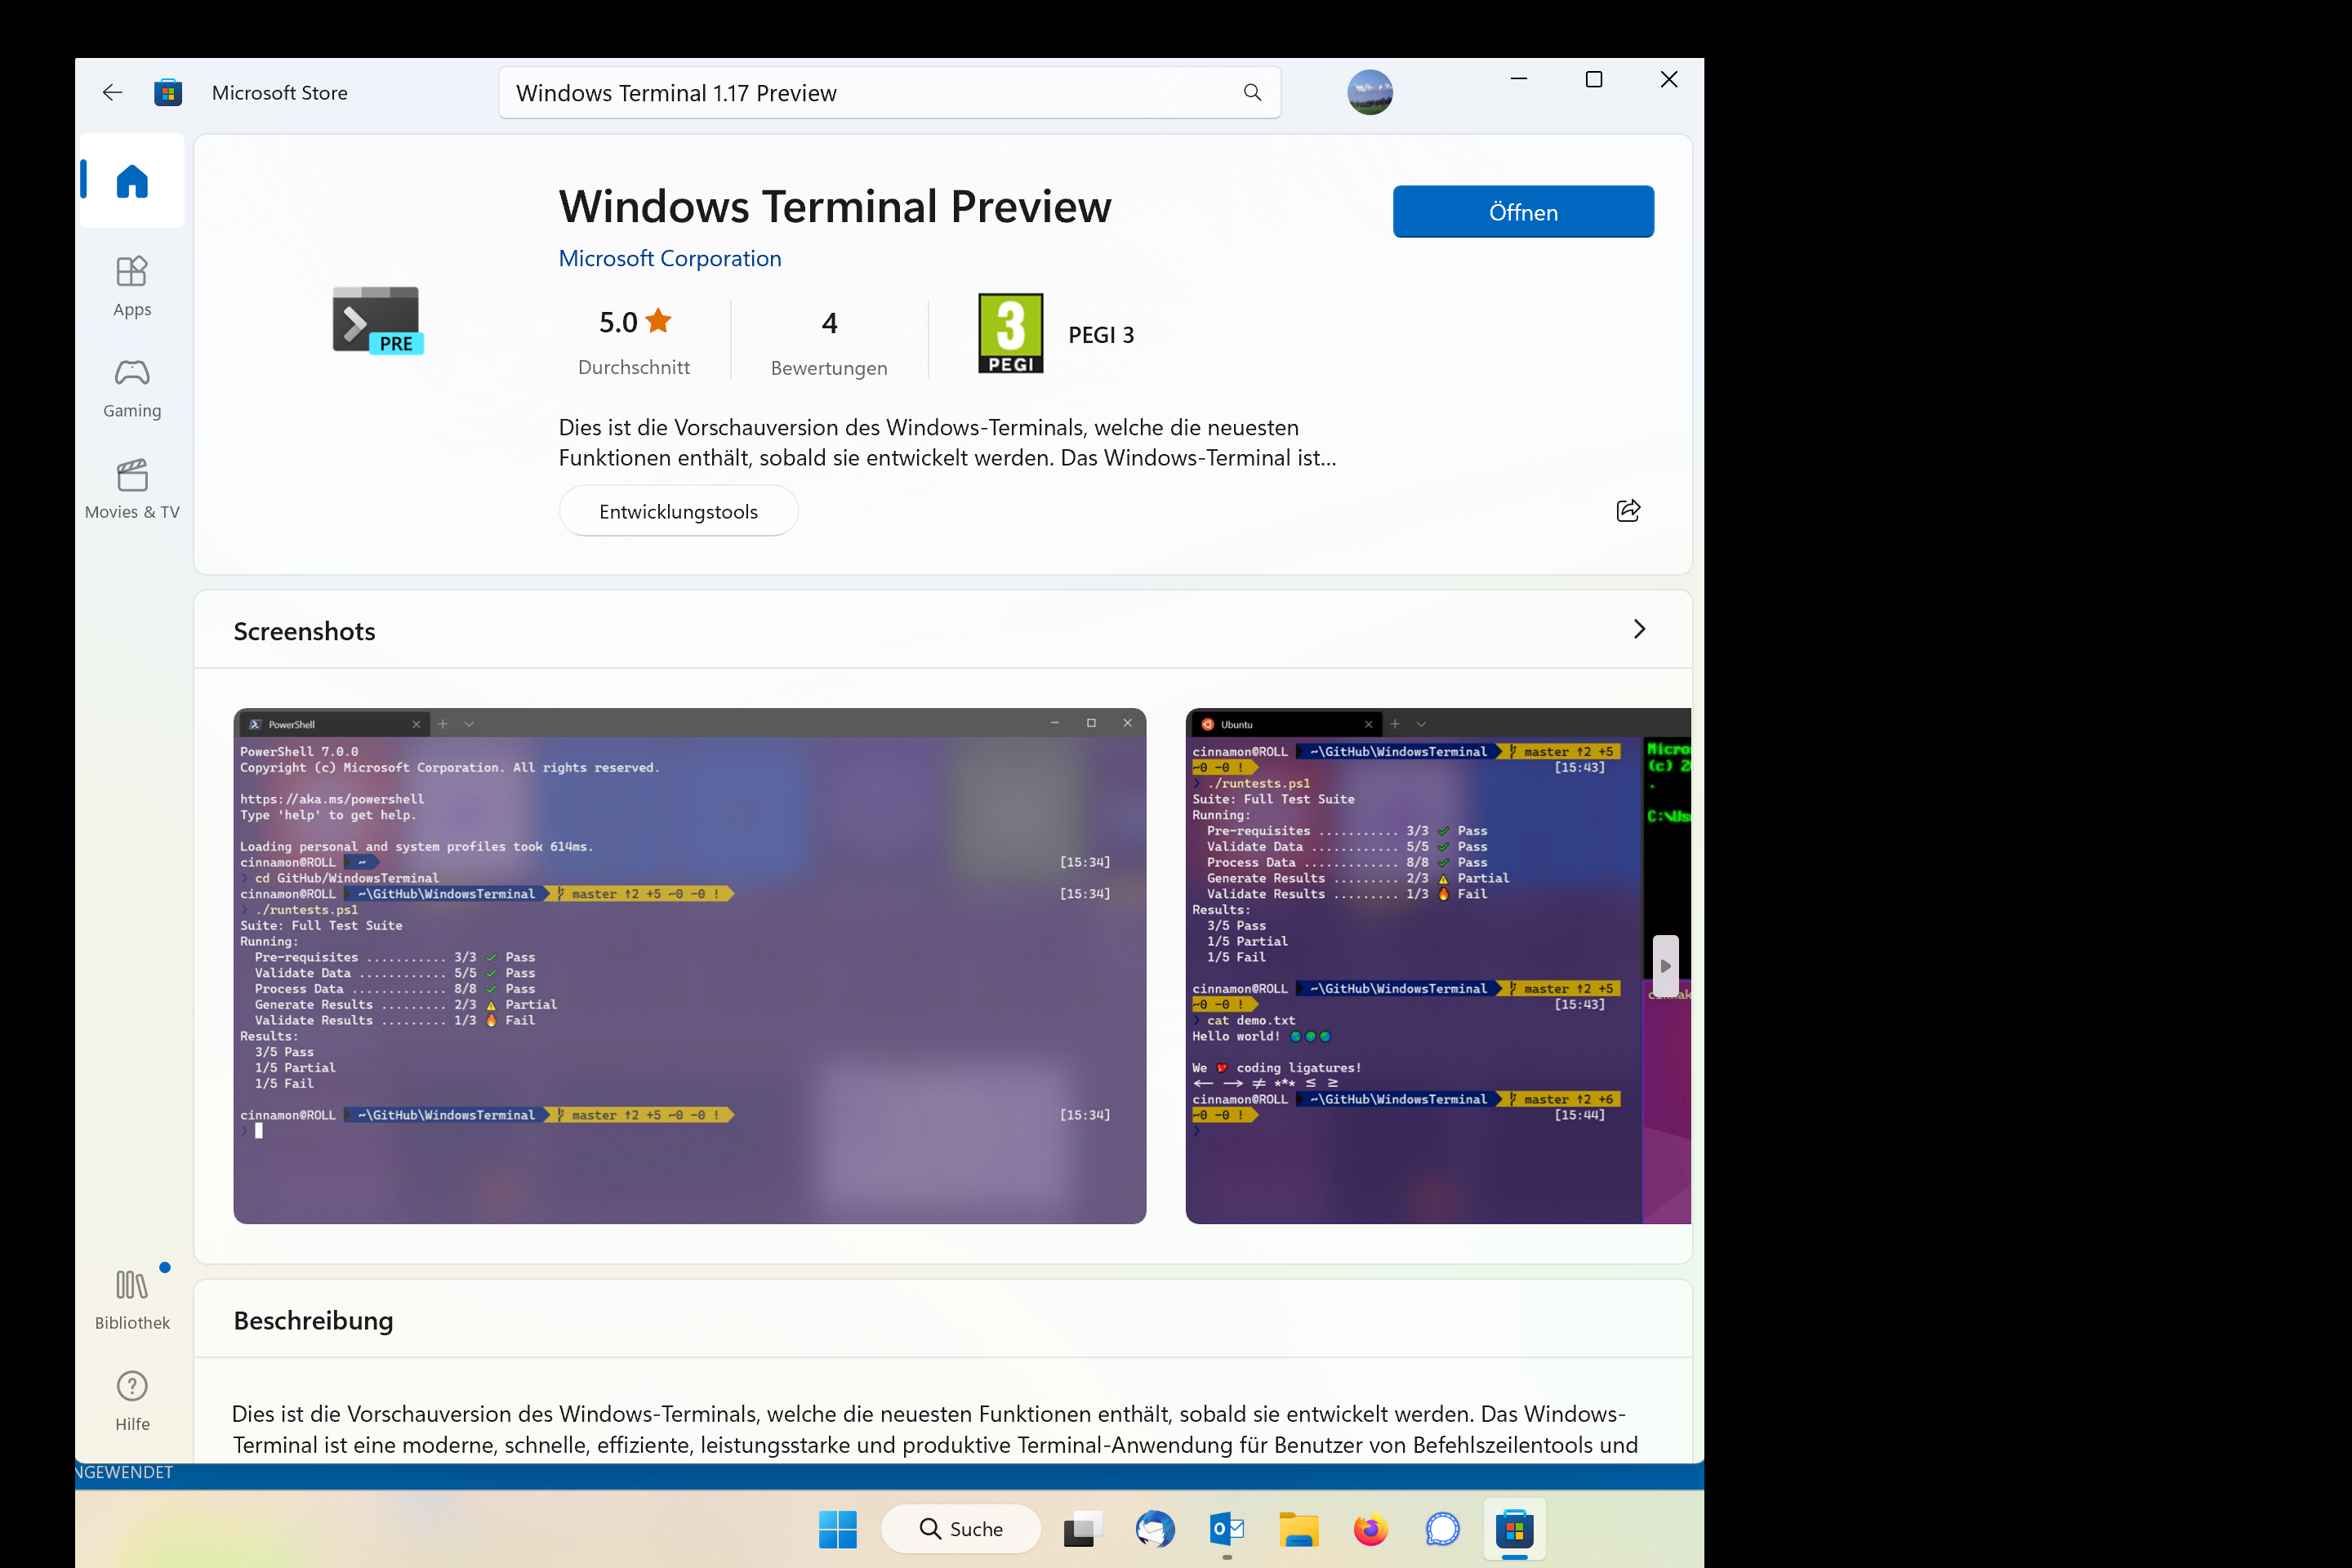This screenshot has height=1568, width=2352.
Task: Click the Microsoft Store title text
Action: pos(280,93)
